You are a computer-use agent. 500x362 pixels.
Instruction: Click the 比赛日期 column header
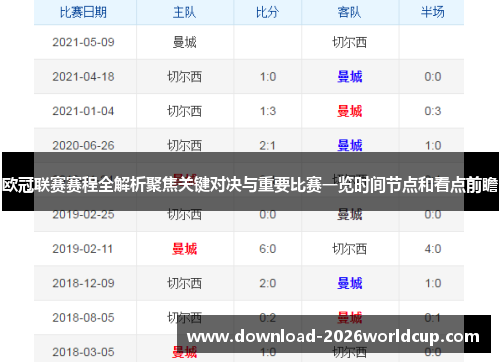83,12
